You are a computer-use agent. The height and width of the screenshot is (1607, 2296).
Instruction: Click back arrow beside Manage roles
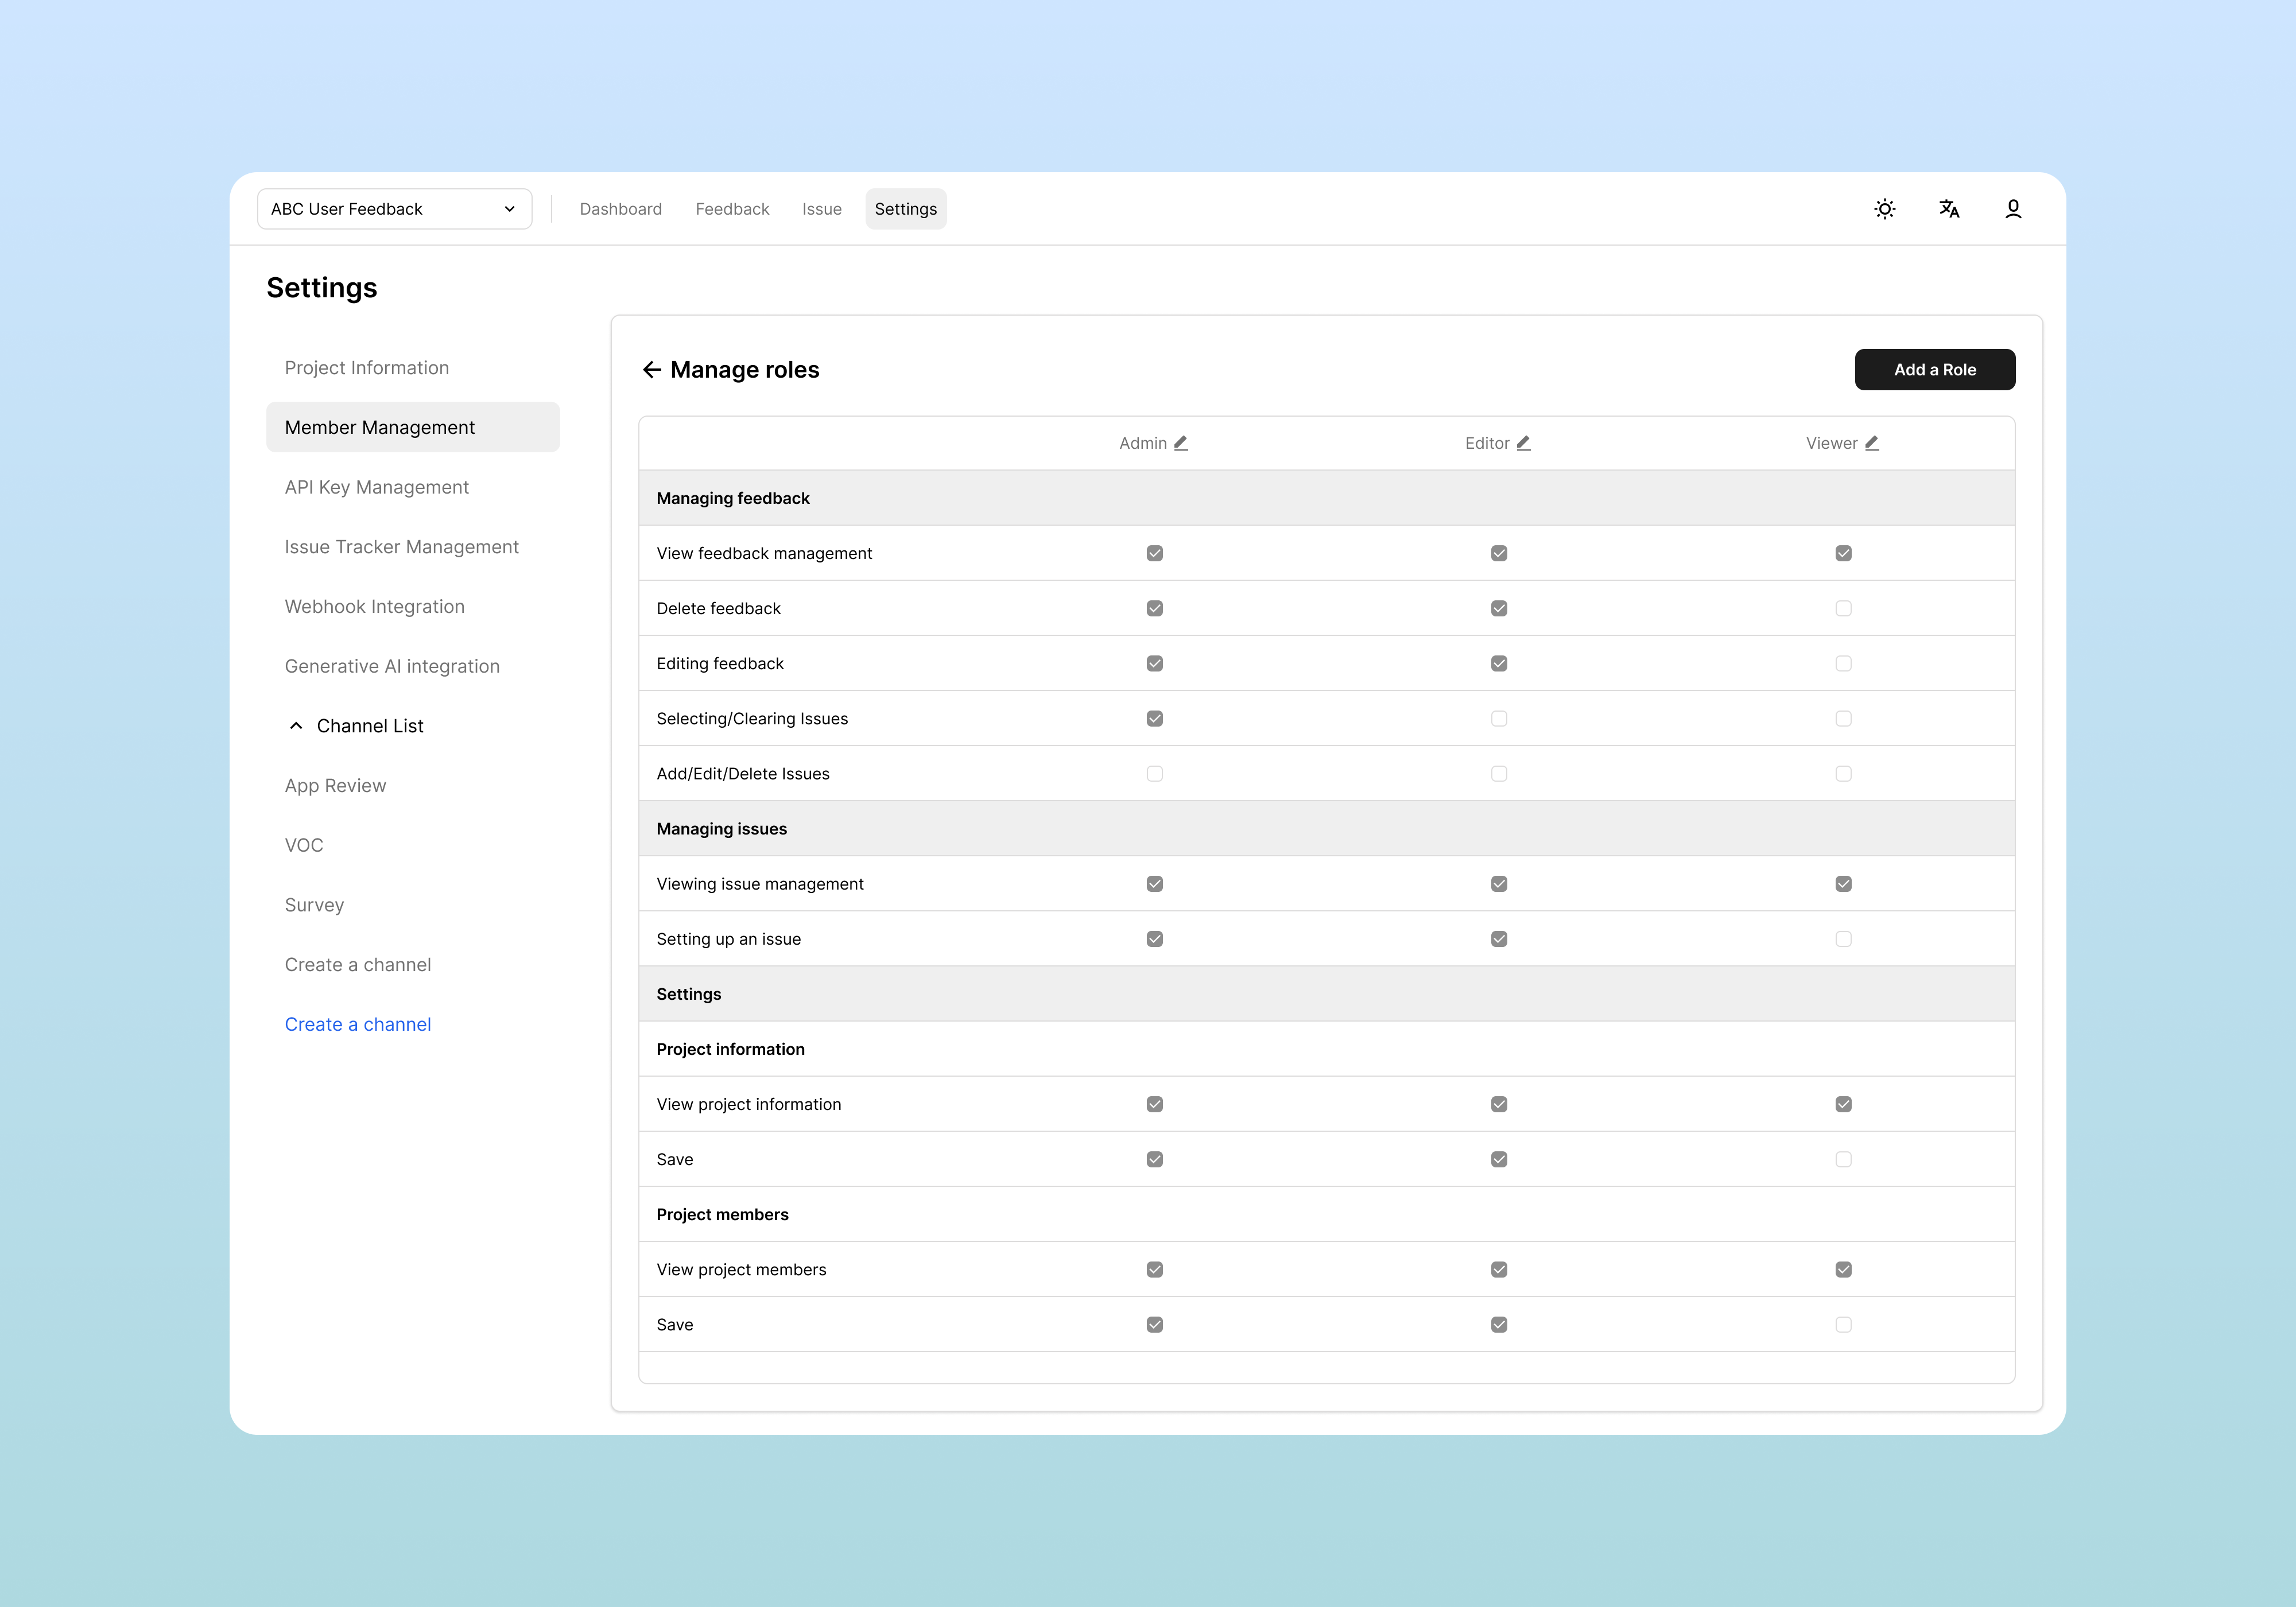click(652, 370)
